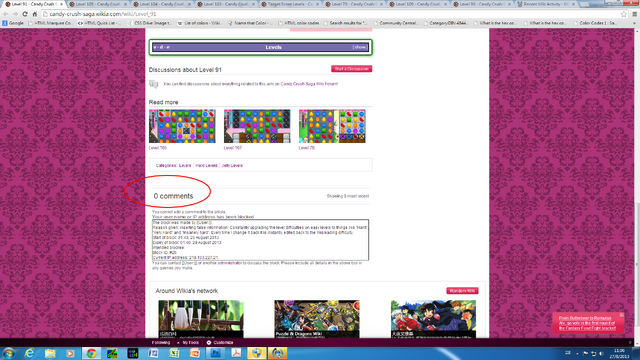Viewport: 640px width, 360px height.
Task: Click the Level 105 read more link
Action: 158,148
